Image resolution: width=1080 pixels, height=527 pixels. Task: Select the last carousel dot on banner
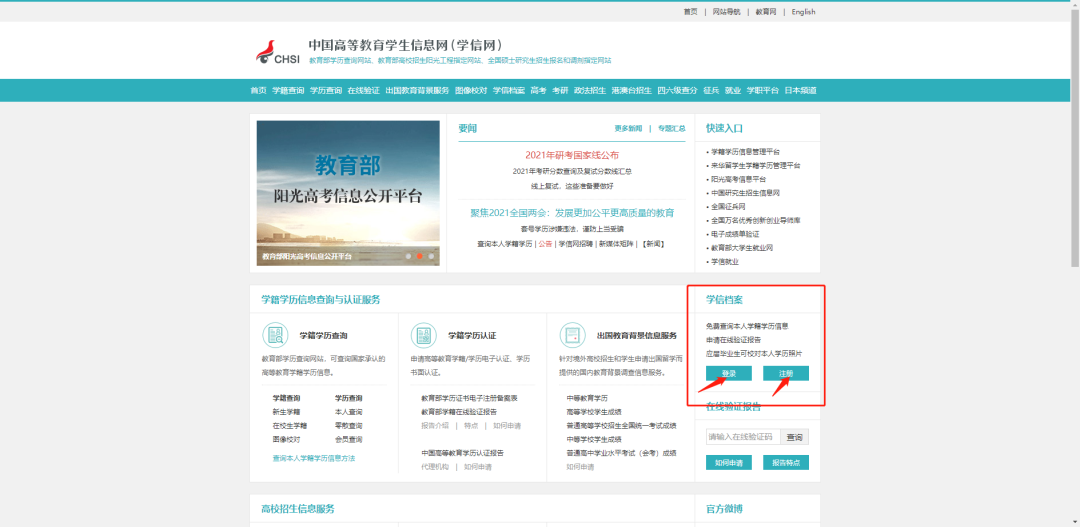pos(431,256)
